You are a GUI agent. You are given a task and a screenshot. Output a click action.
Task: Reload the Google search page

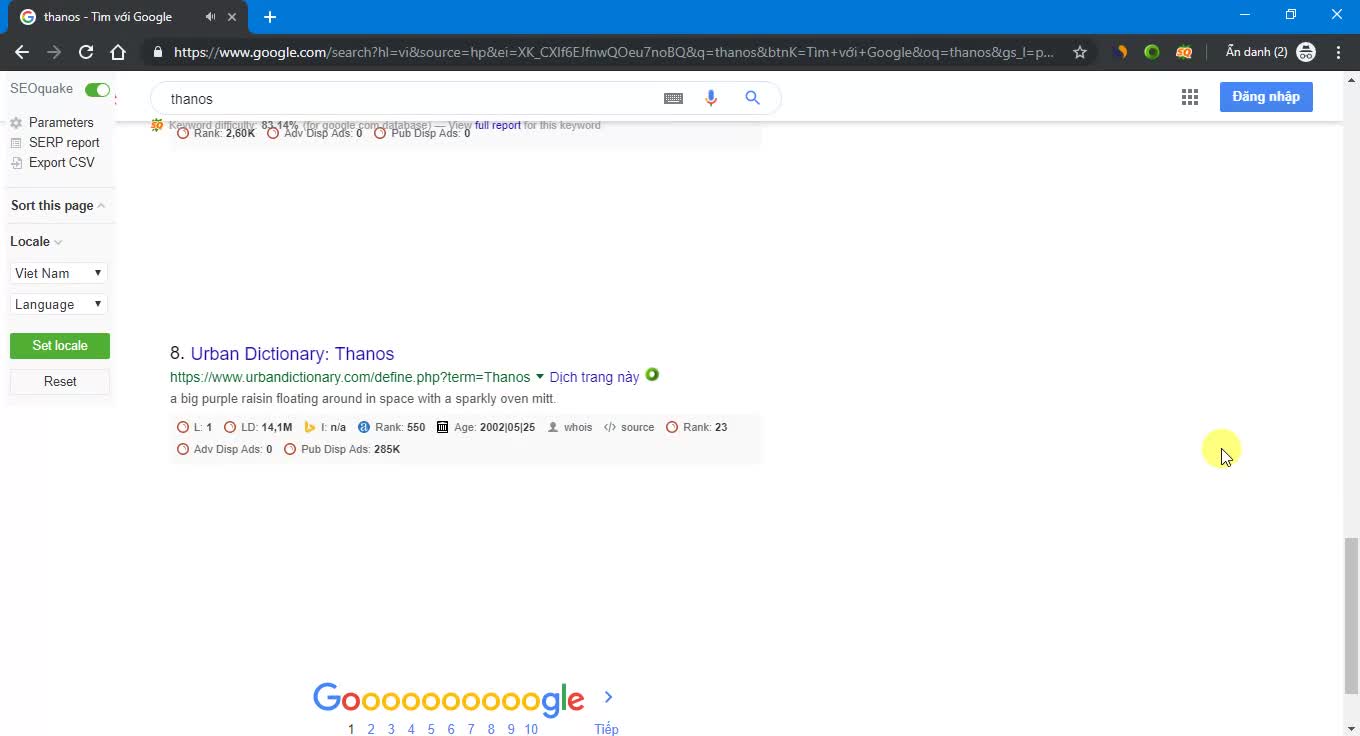pyautogui.click(x=86, y=52)
